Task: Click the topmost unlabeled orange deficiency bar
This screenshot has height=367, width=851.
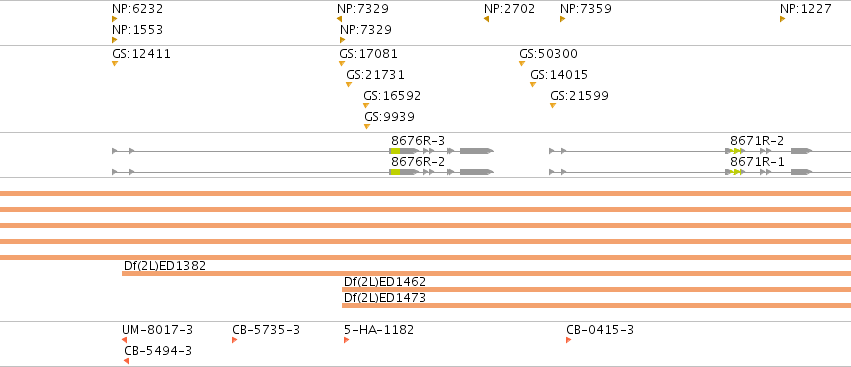Action: tap(426, 193)
